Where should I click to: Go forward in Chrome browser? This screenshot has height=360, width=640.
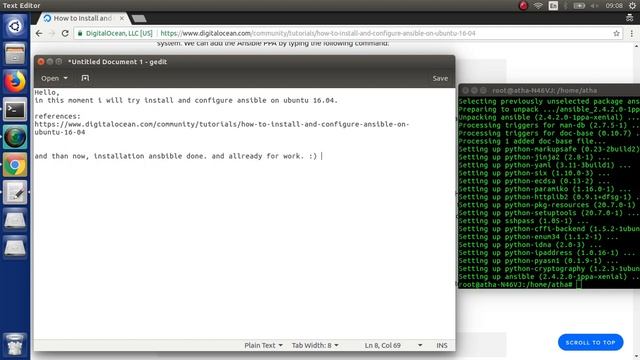51,33
